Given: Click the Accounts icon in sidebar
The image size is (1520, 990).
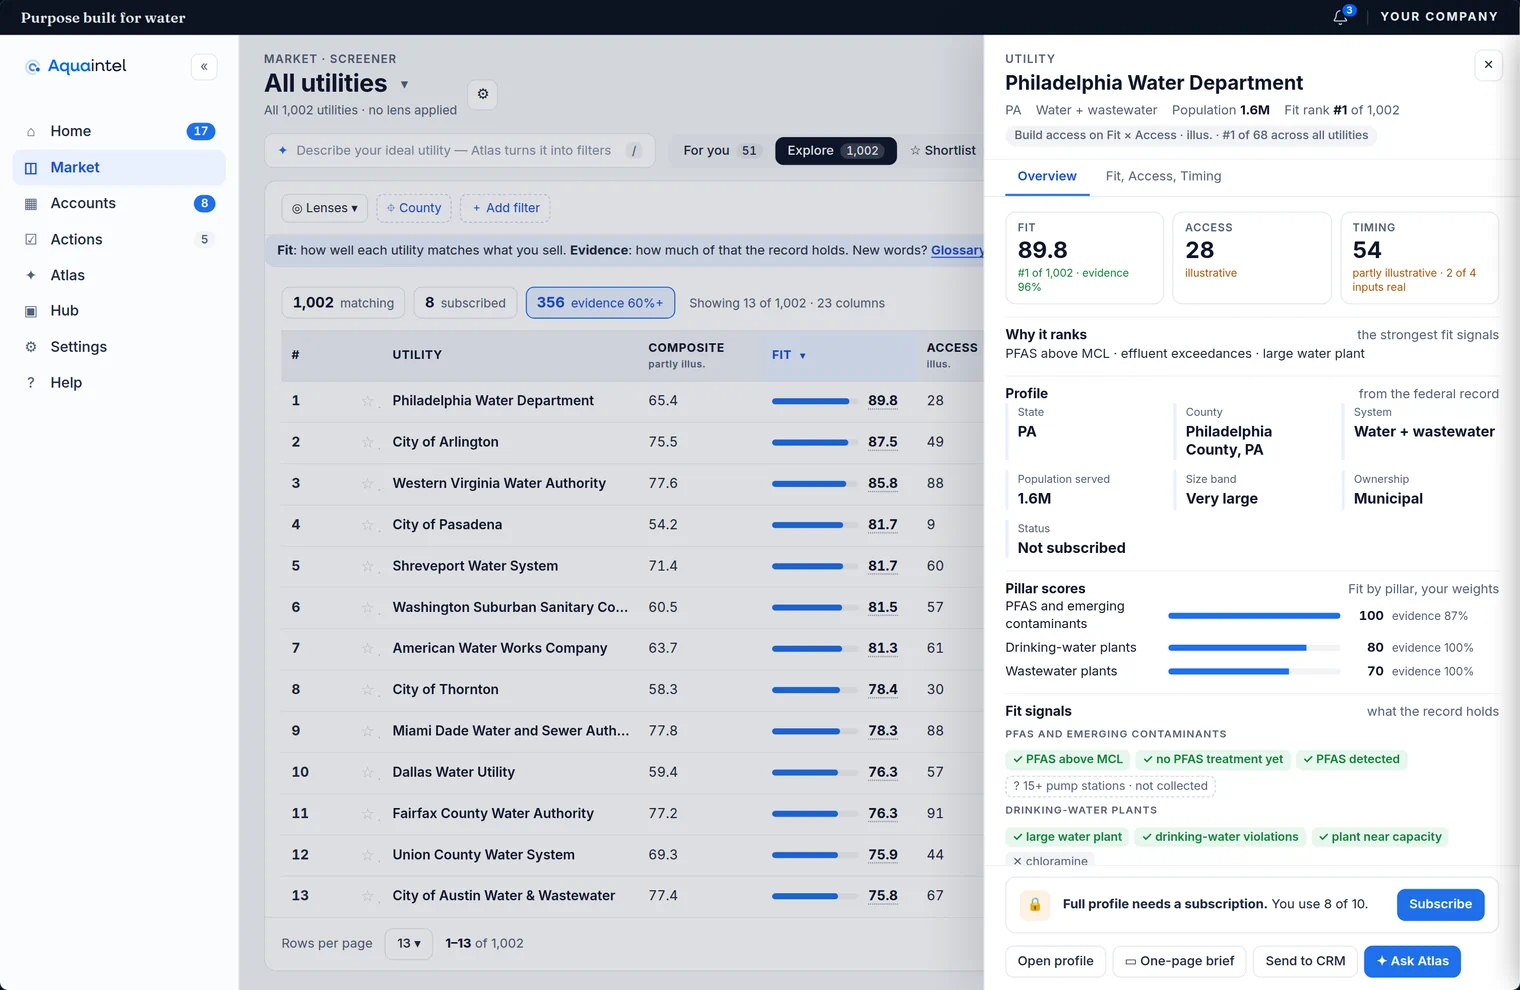Looking at the screenshot, I should tap(31, 203).
